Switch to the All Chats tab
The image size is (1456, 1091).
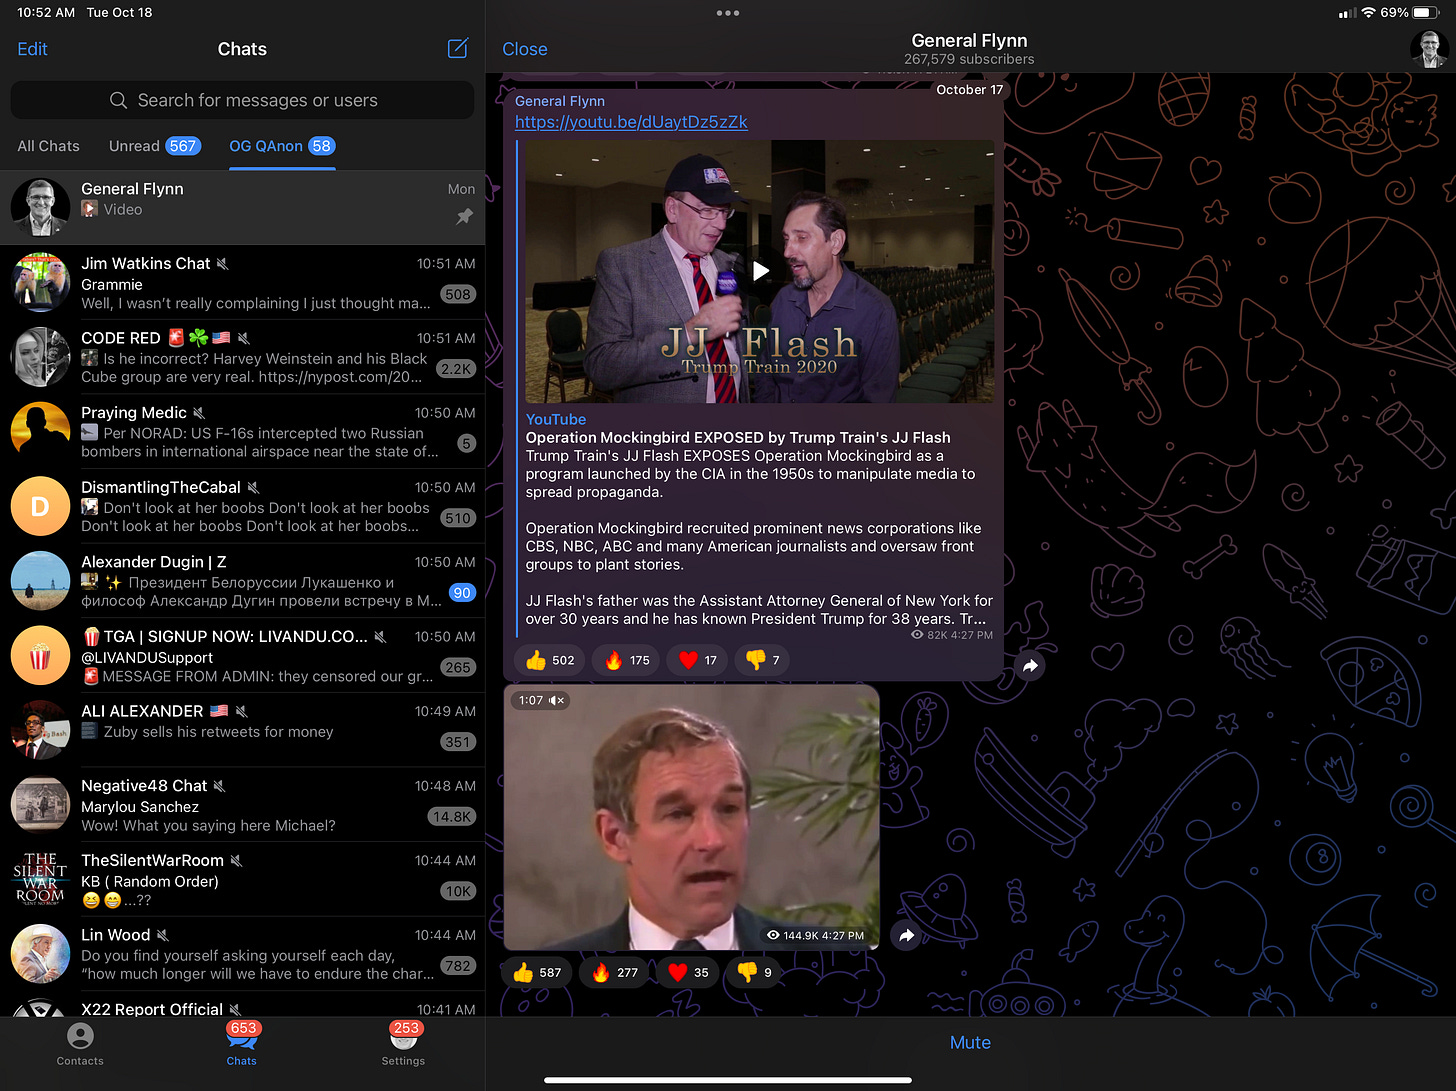(x=48, y=146)
